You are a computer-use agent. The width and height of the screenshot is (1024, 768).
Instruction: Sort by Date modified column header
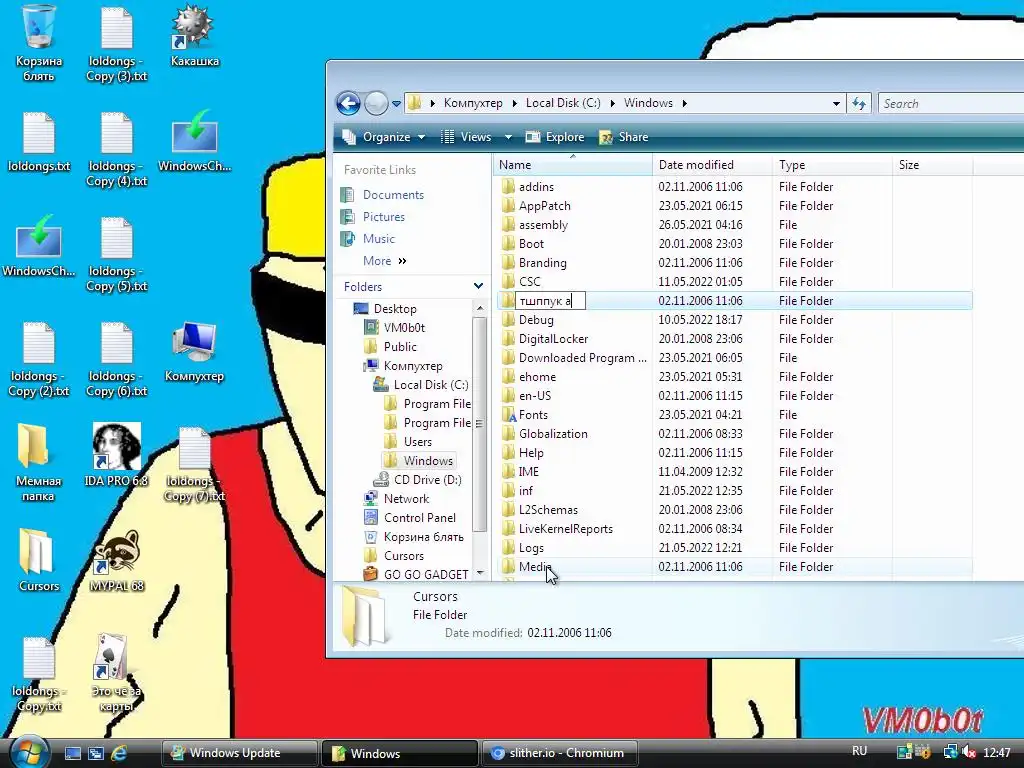pyautogui.click(x=712, y=165)
